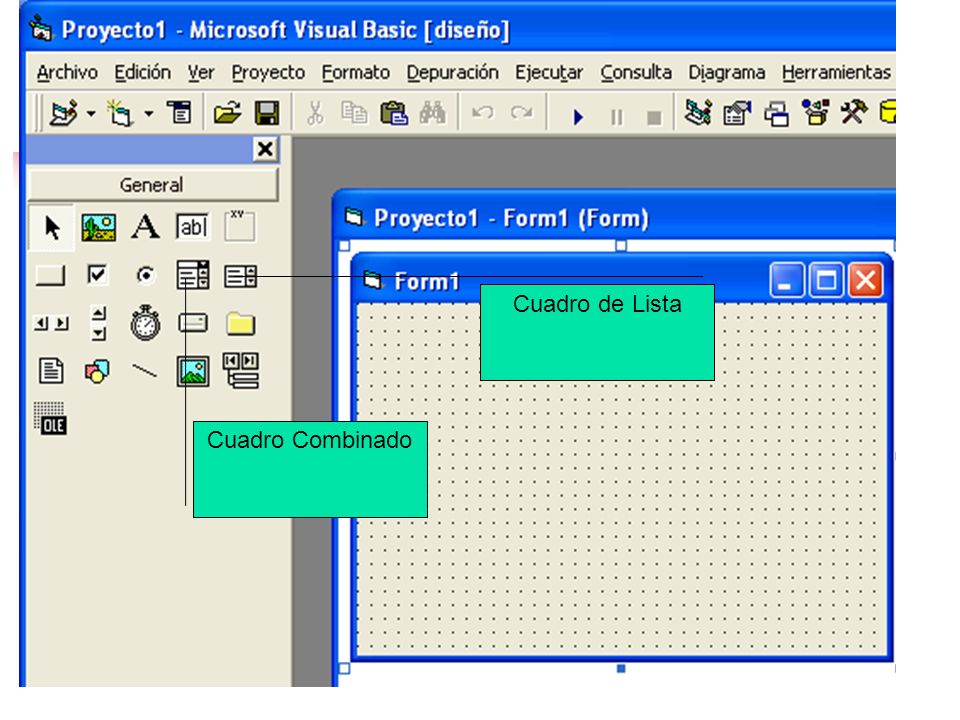Select the ComboBox control tool
Screen dimensions: 960x720
pos(193,275)
